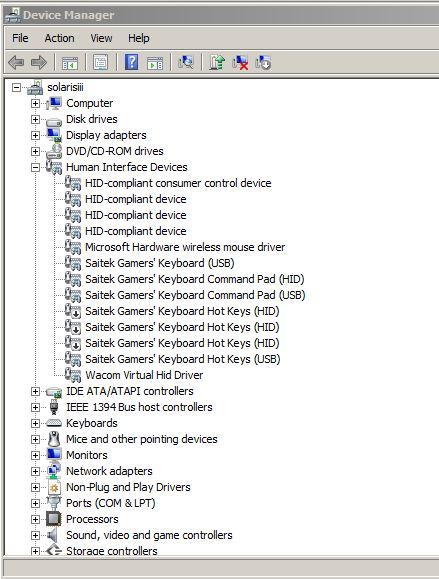Expand Sound, video and game controllers
The image size is (439, 579).
35,535
